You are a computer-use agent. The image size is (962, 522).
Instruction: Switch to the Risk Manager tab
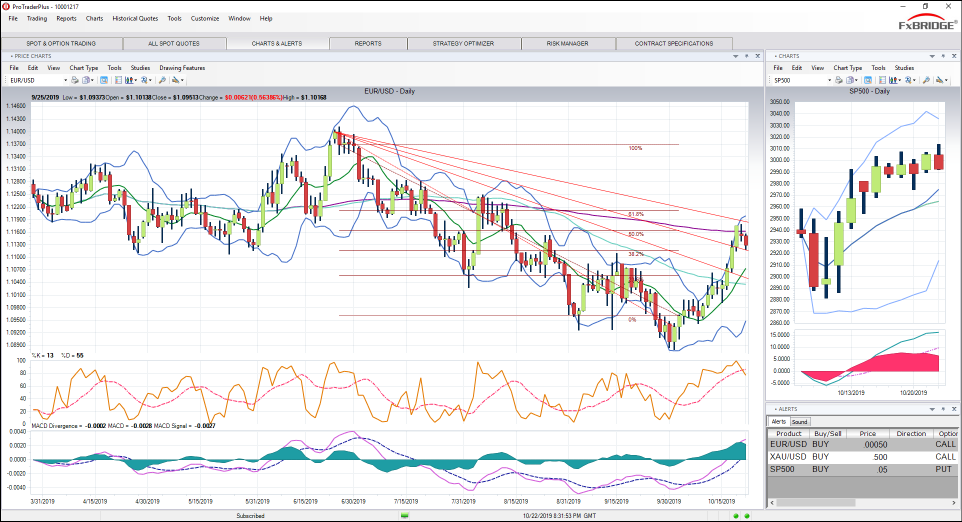[x=567, y=44]
